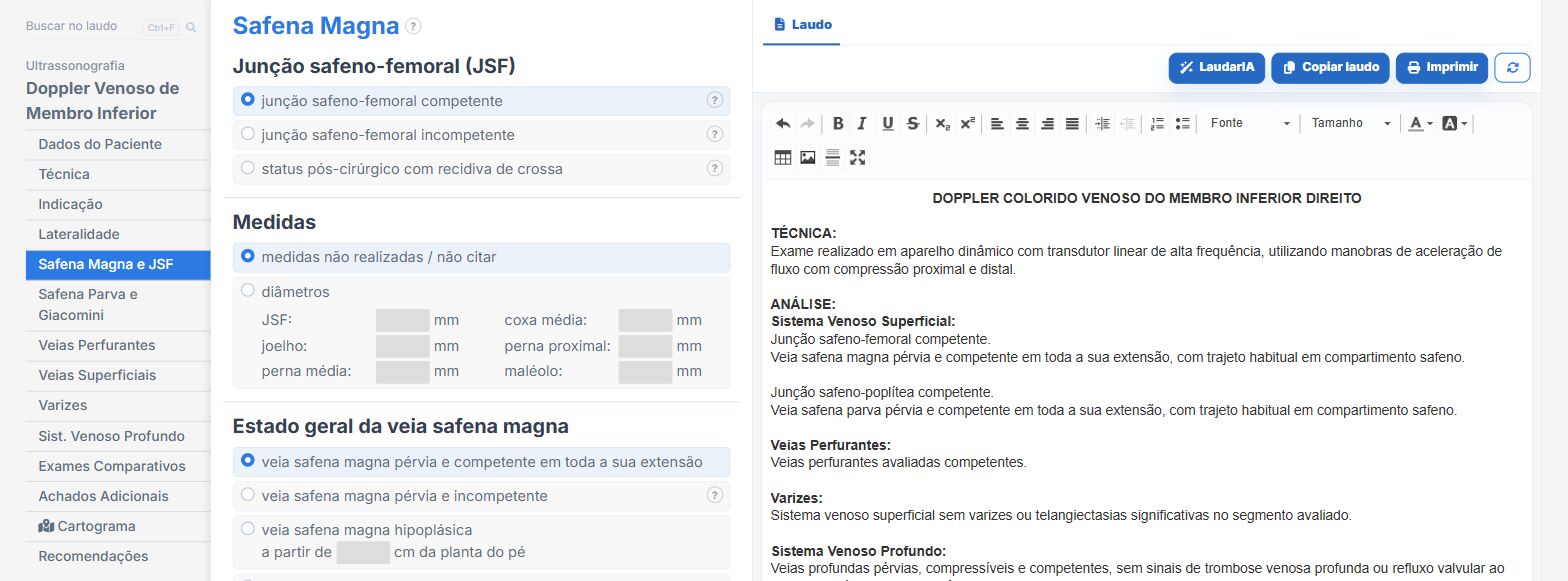Open the Fonte dropdown

click(1249, 123)
